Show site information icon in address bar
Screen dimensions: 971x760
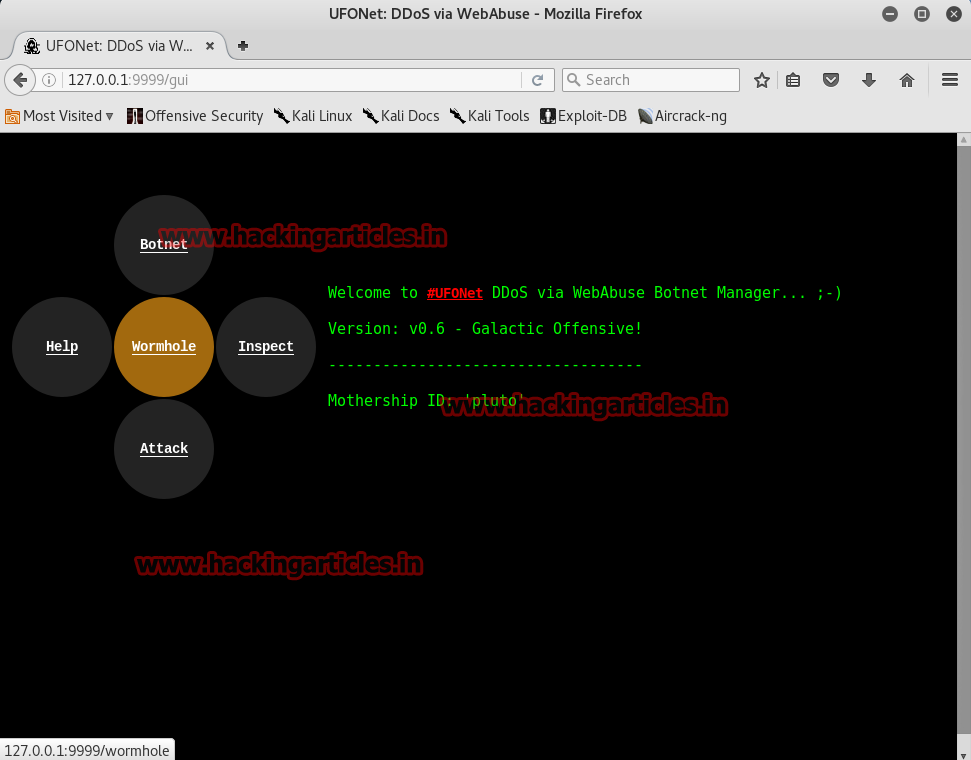[49, 80]
